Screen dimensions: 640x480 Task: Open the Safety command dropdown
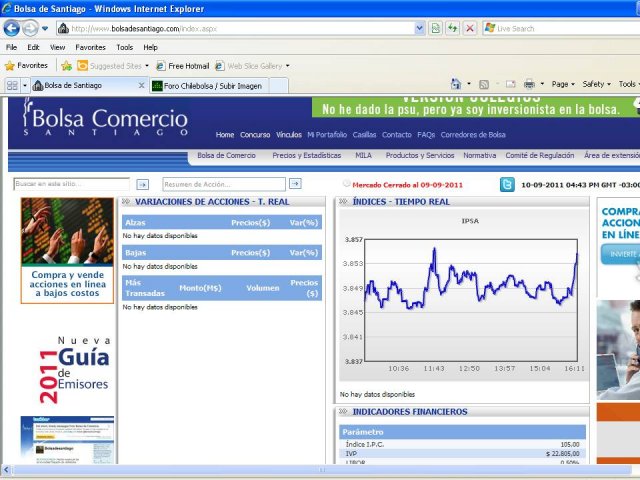[596, 84]
